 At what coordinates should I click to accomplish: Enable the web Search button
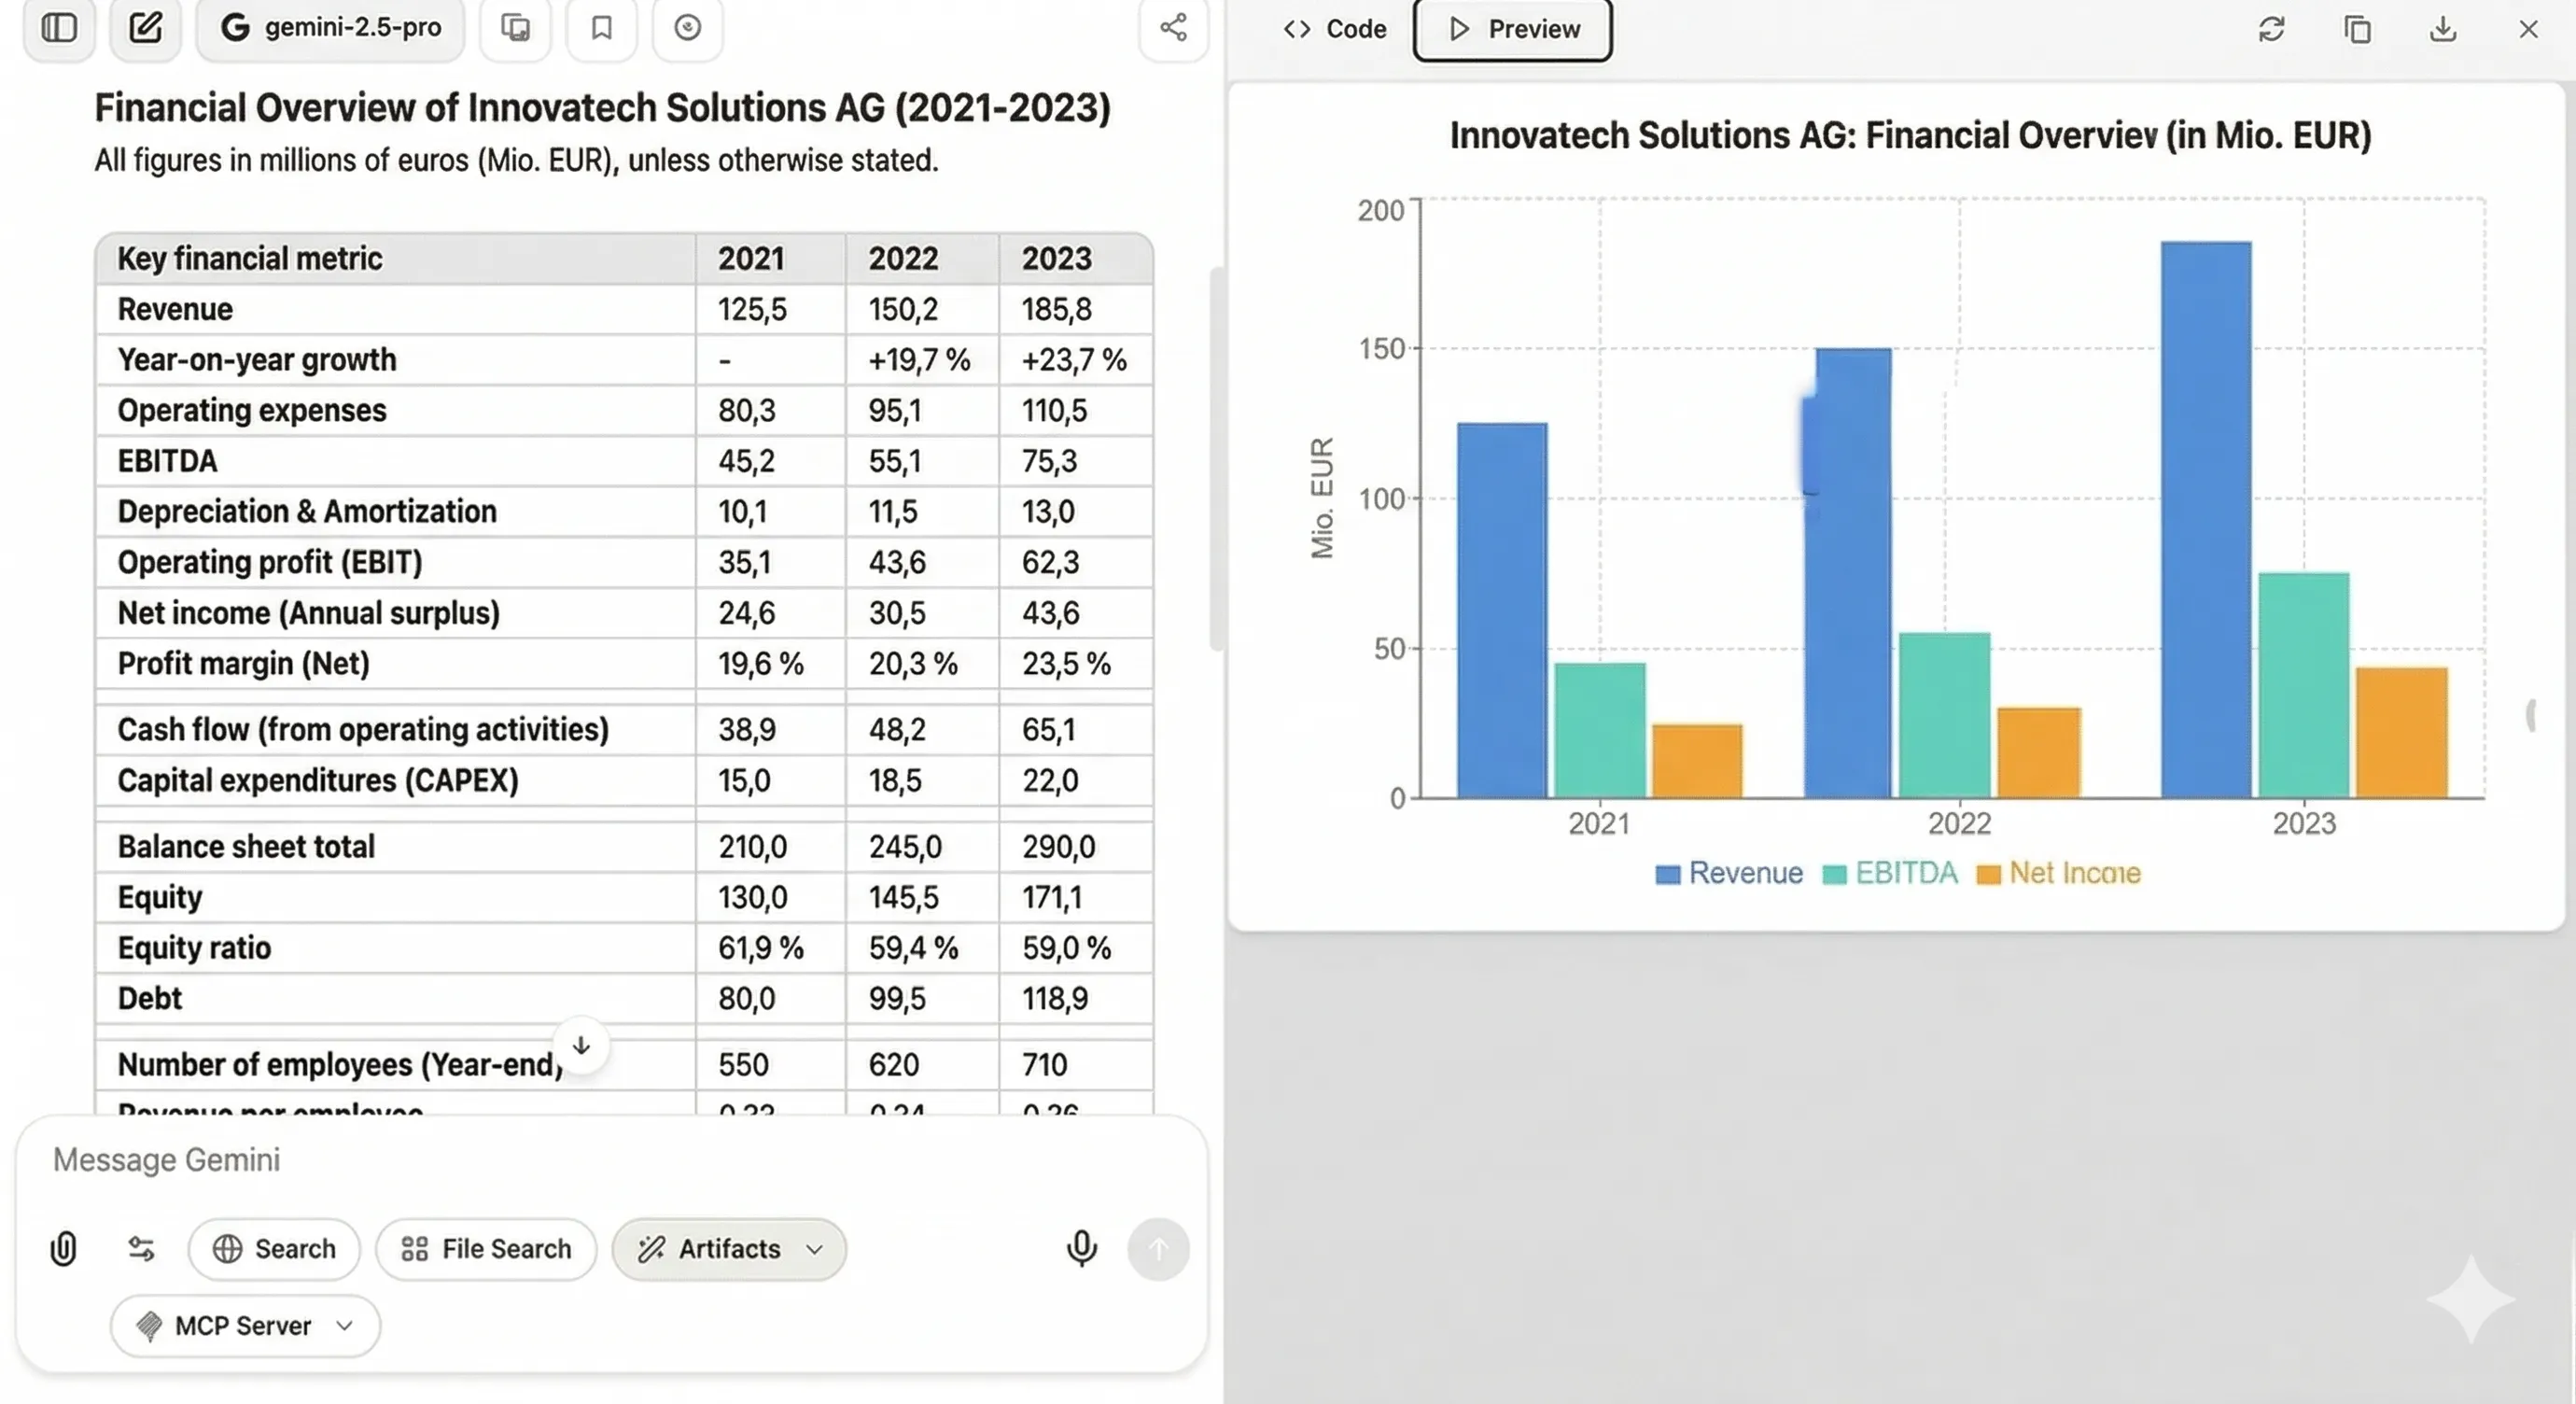(274, 1249)
